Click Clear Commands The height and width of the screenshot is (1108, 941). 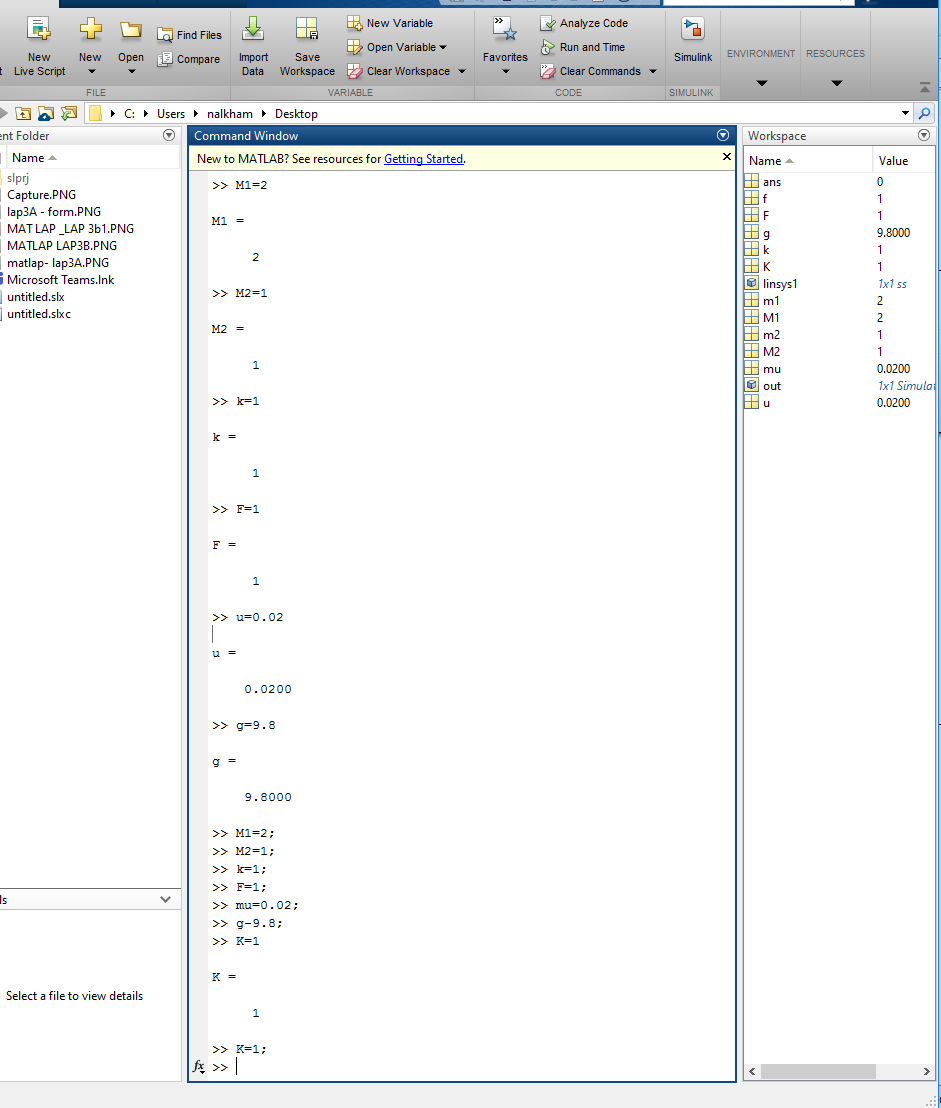click(x=591, y=71)
